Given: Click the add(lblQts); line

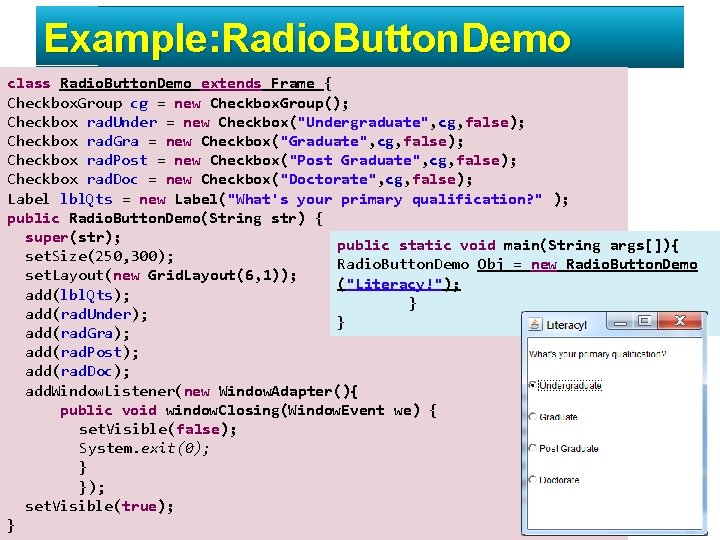Looking at the screenshot, I should [77, 295].
